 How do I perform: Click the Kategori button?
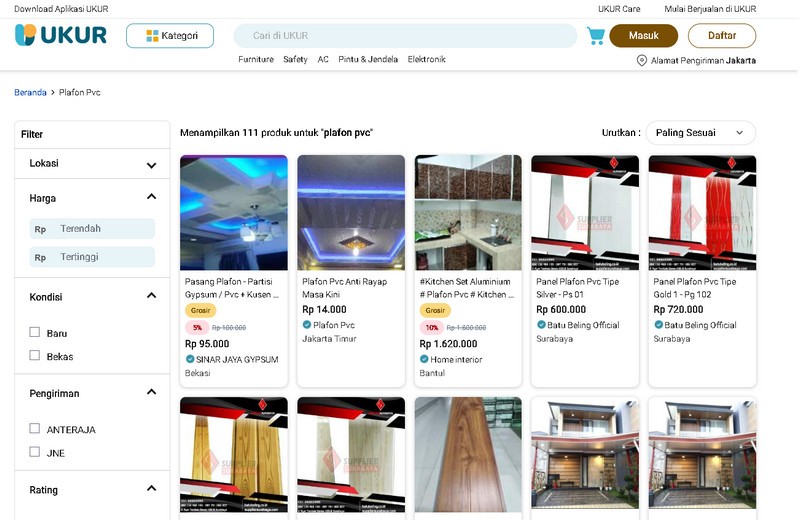pyautogui.click(x=170, y=36)
